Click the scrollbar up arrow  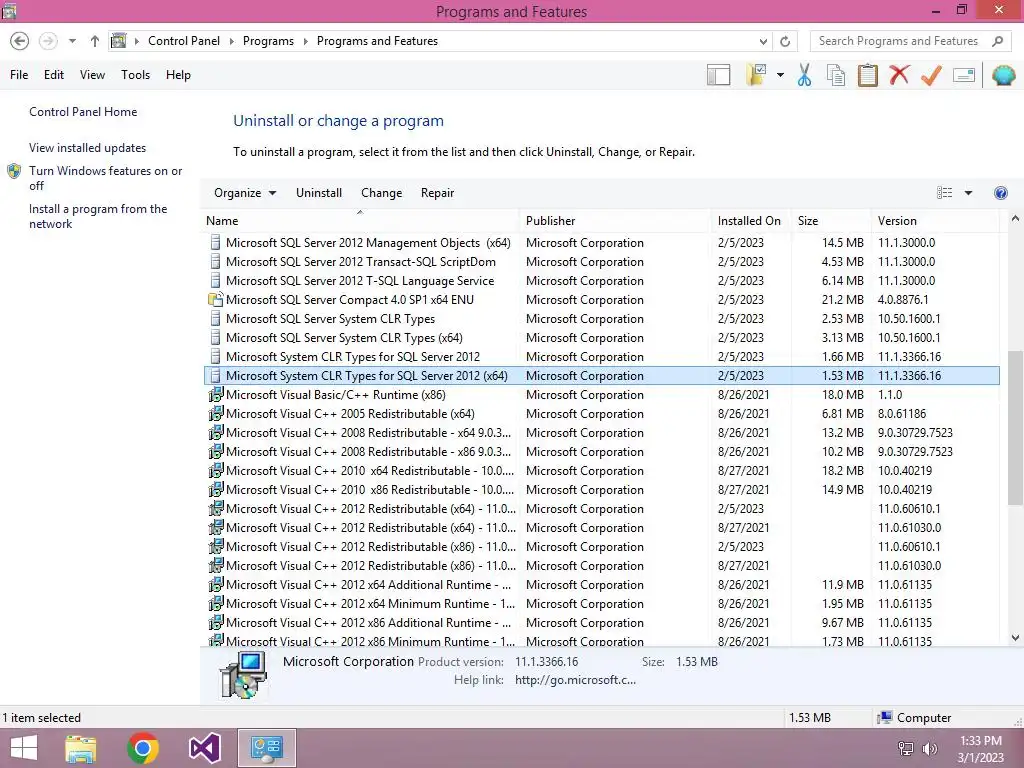pos(1015,219)
